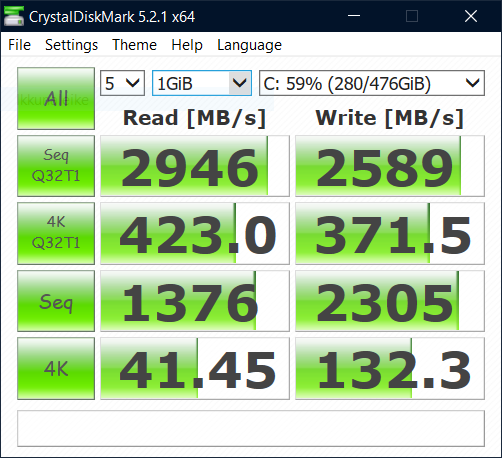Click the empty comment field at bottom

click(x=251, y=428)
